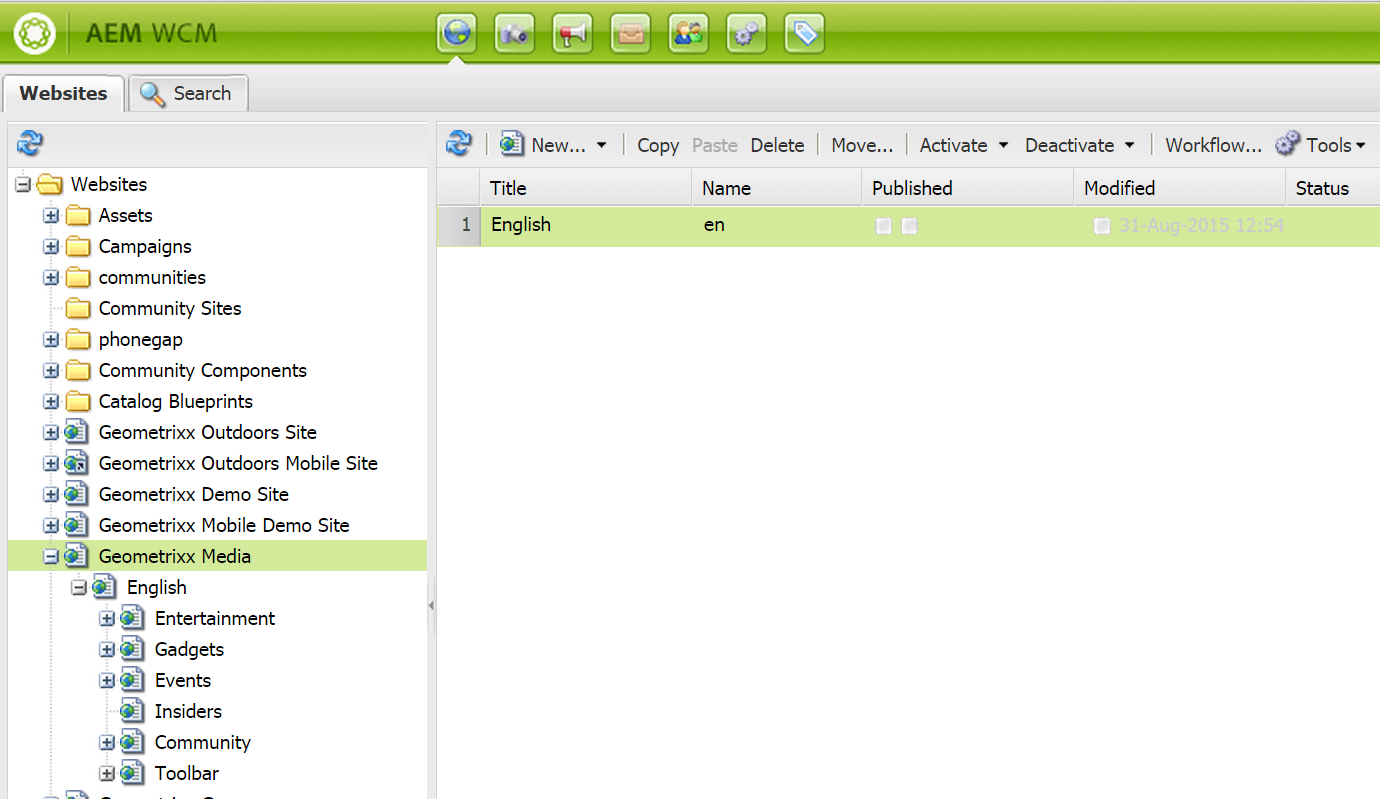1380x799 pixels.
Task: Expand the Toolbar page node
Action: (x=107, y=774)
